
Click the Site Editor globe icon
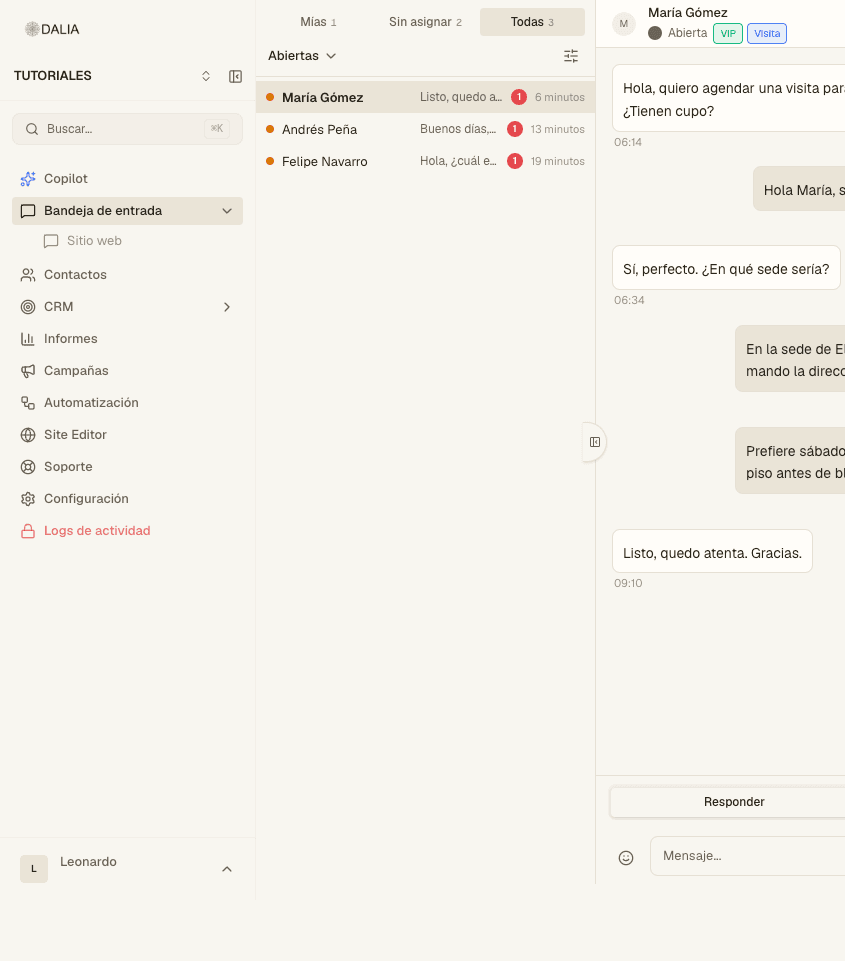28,435
